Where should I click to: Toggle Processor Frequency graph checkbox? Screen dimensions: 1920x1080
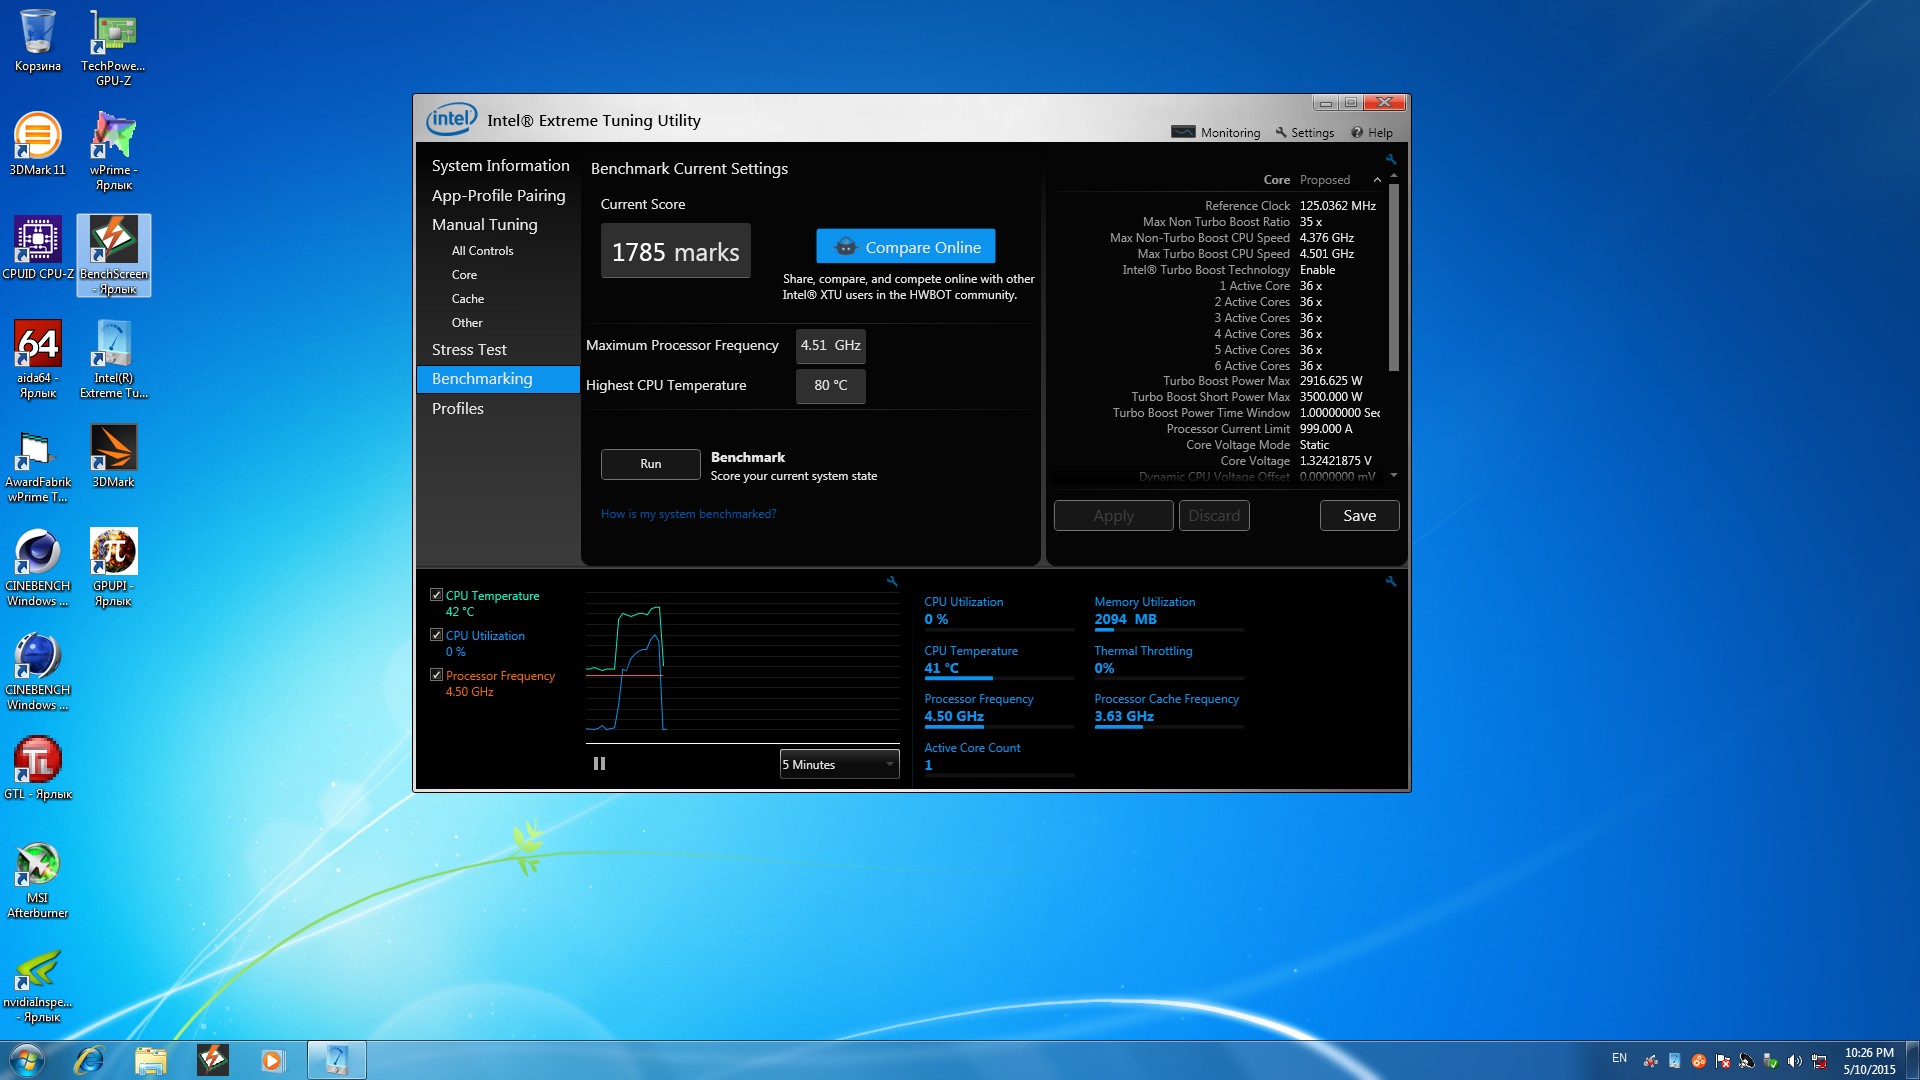pyautogui.click(x=436, y=675)
